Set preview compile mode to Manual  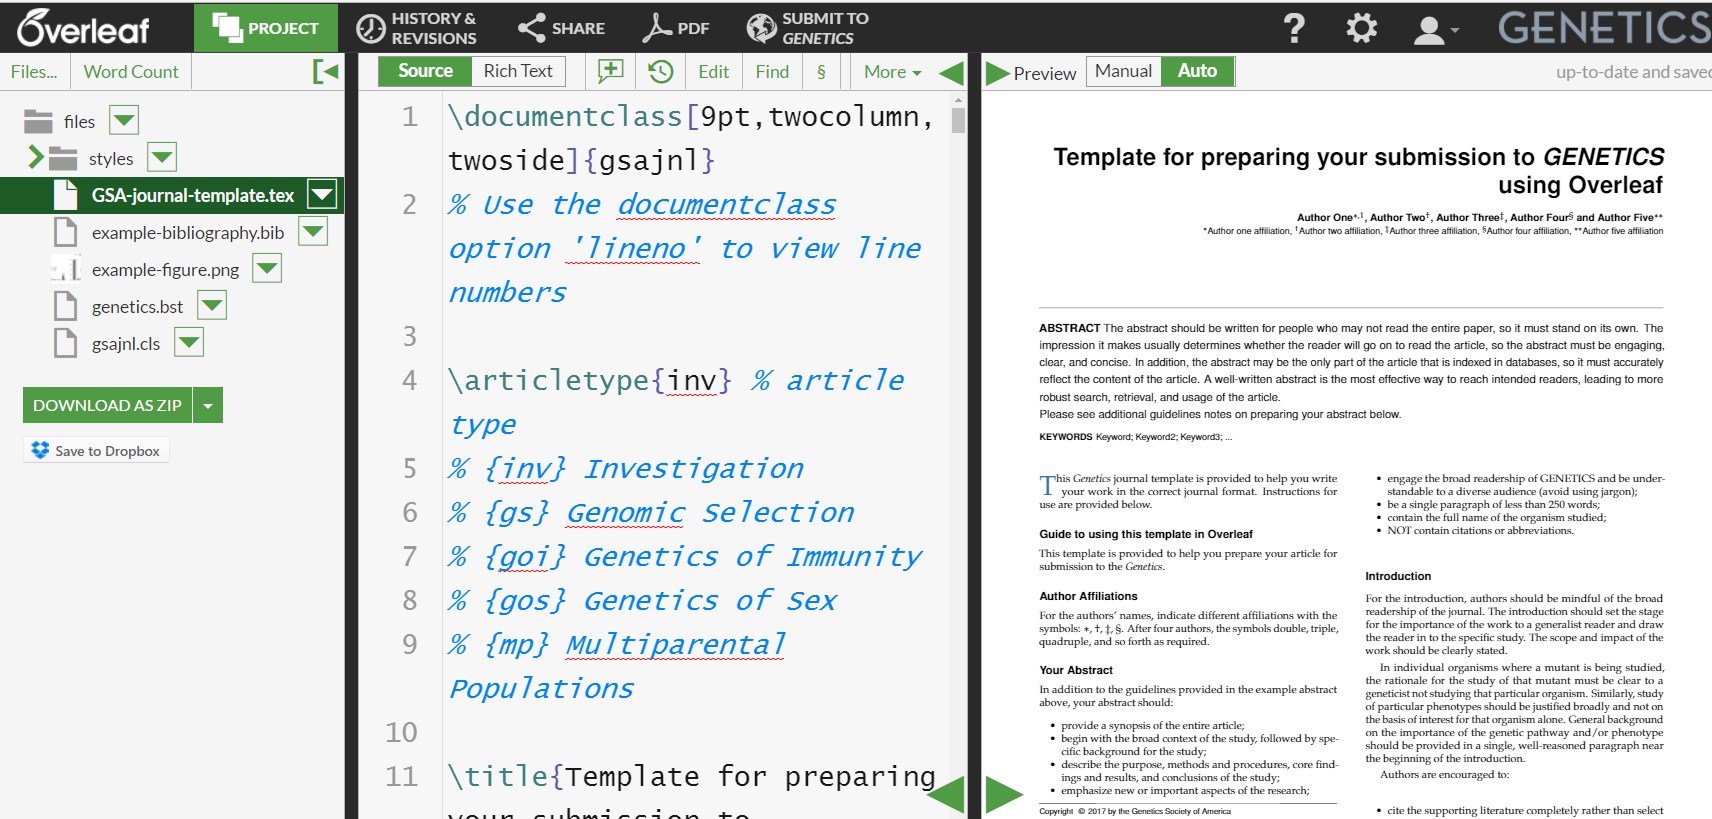tap(1123, 71)
